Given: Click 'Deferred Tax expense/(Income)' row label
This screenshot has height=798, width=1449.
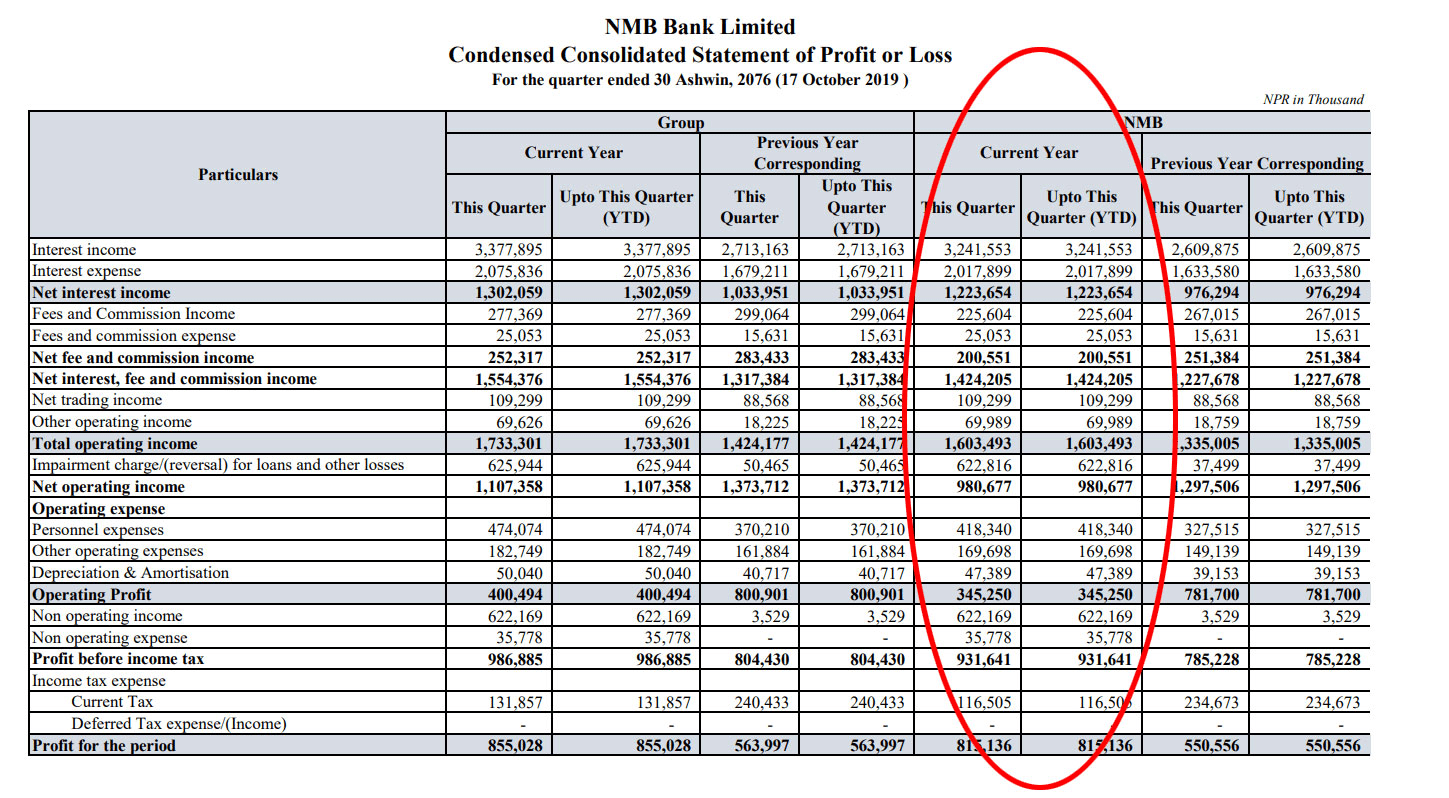Looking at the screenshot, I should point(178,724).
